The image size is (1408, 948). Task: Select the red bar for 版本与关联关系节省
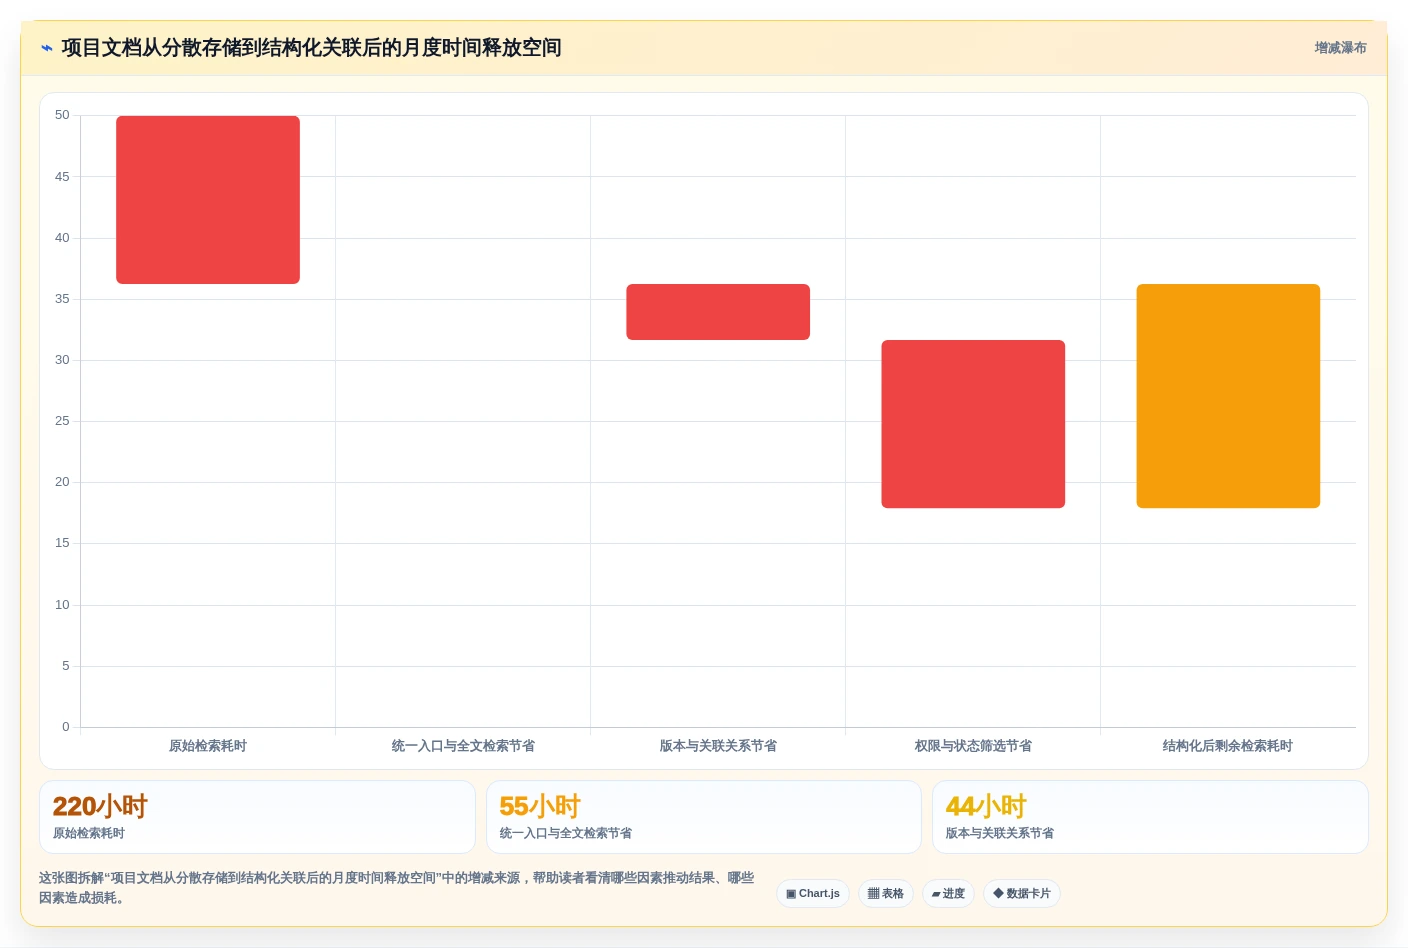tap(718, 312)
